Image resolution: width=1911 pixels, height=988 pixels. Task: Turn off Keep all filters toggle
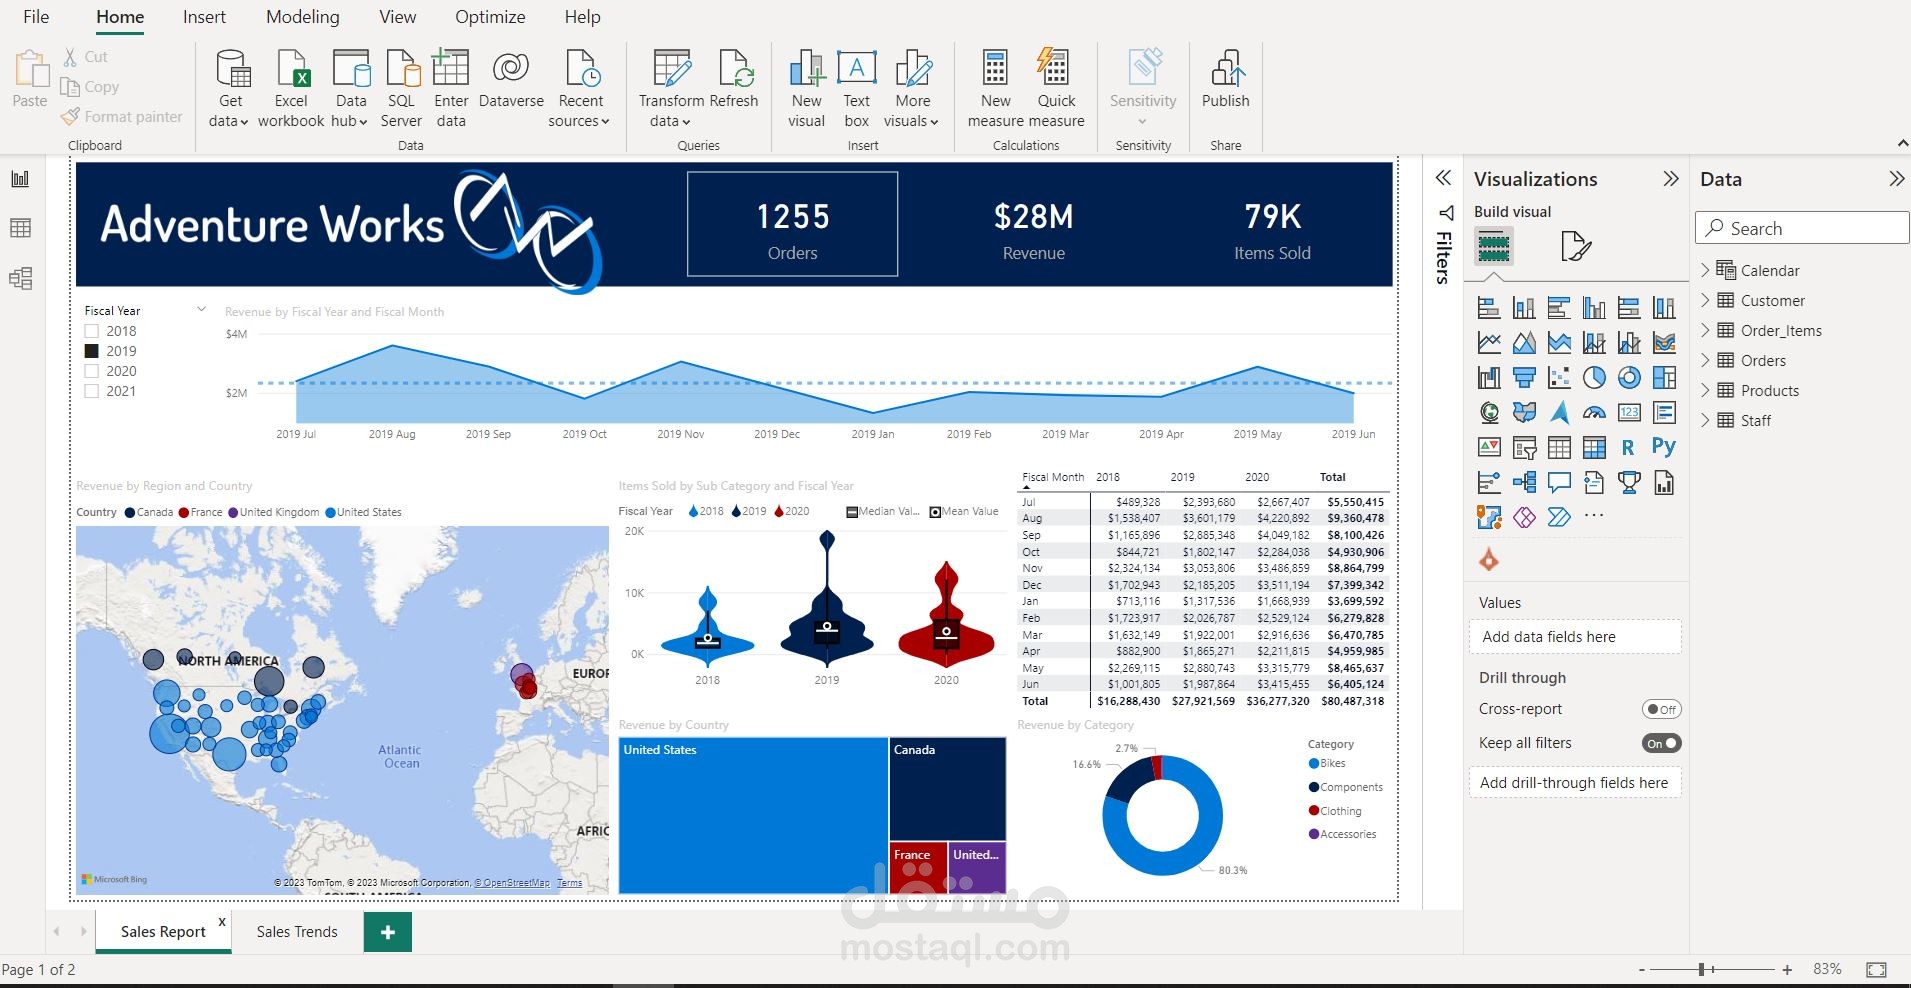1661,743
